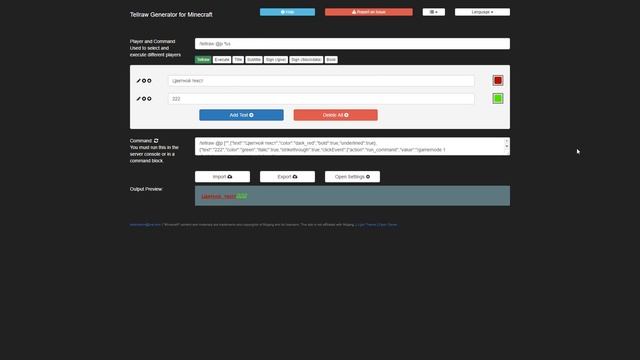The image size is (640, 360).
Task: Switch to the Sign (give) tab
Action: tap(276, 60)
